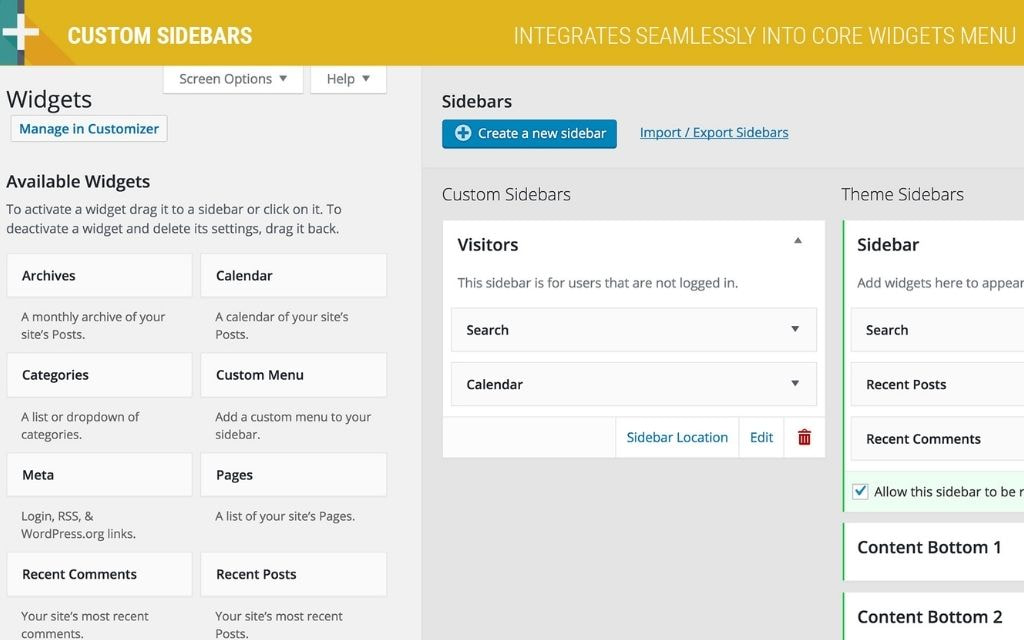Open Sidebar Location settings

coord(677,437)
